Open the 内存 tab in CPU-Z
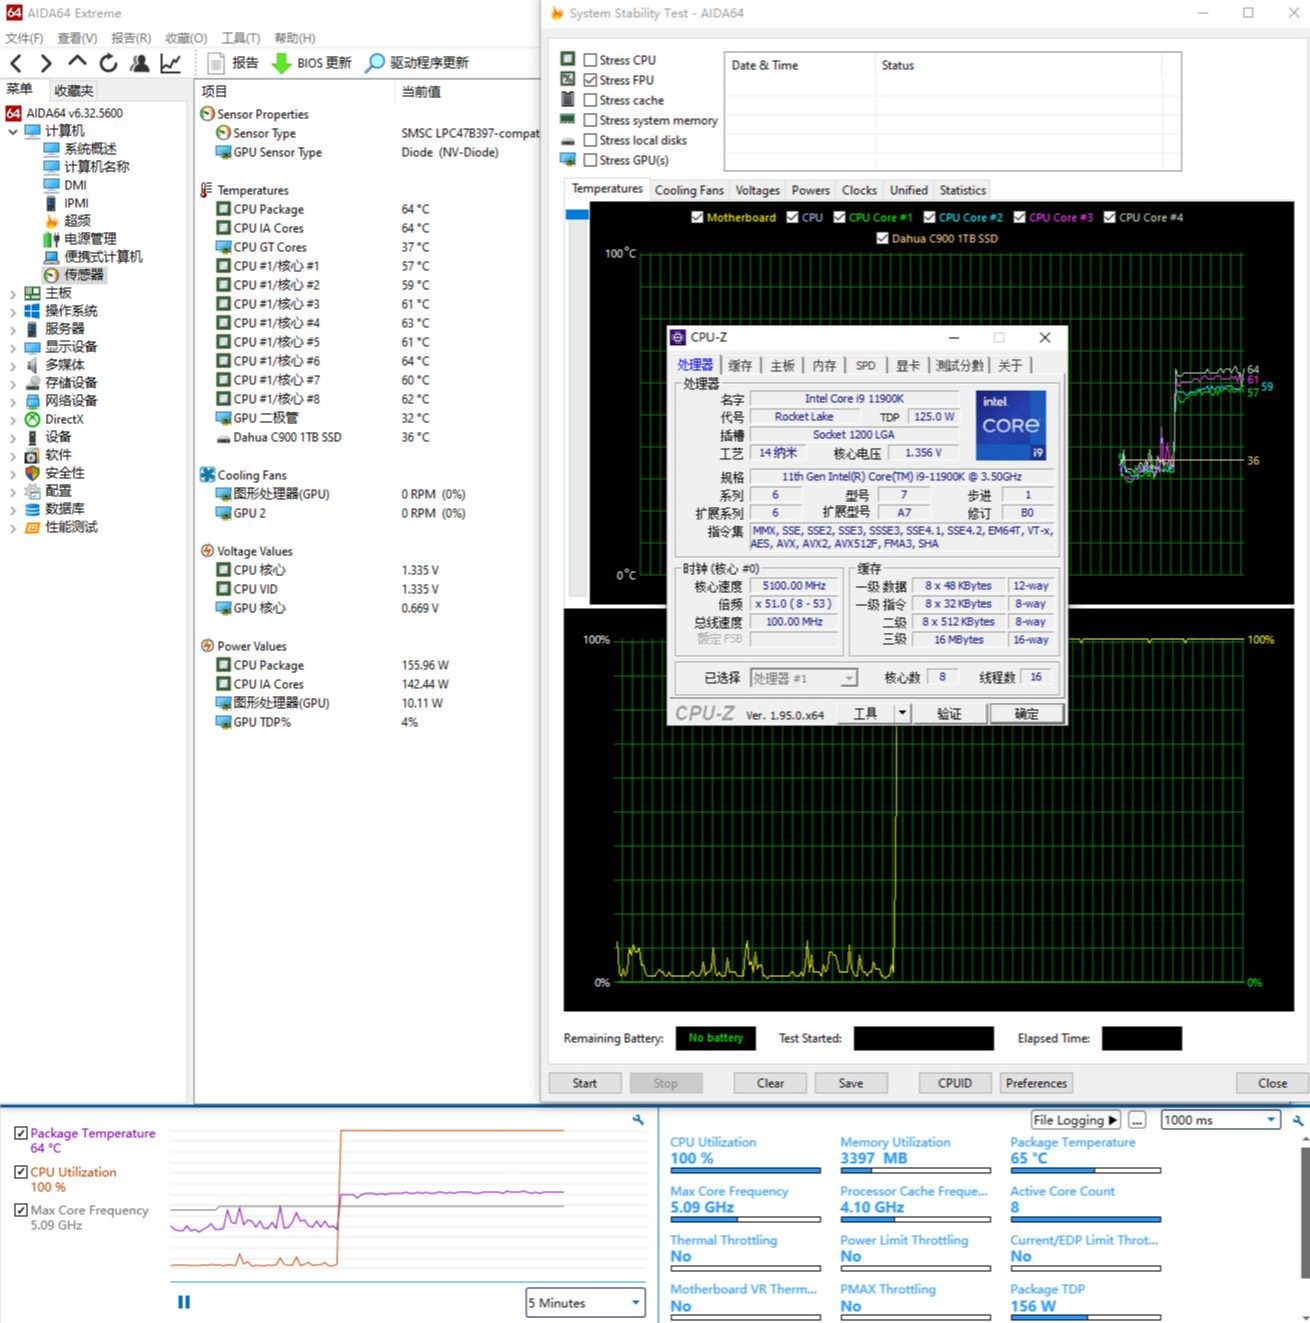 (x=824, y=366)
